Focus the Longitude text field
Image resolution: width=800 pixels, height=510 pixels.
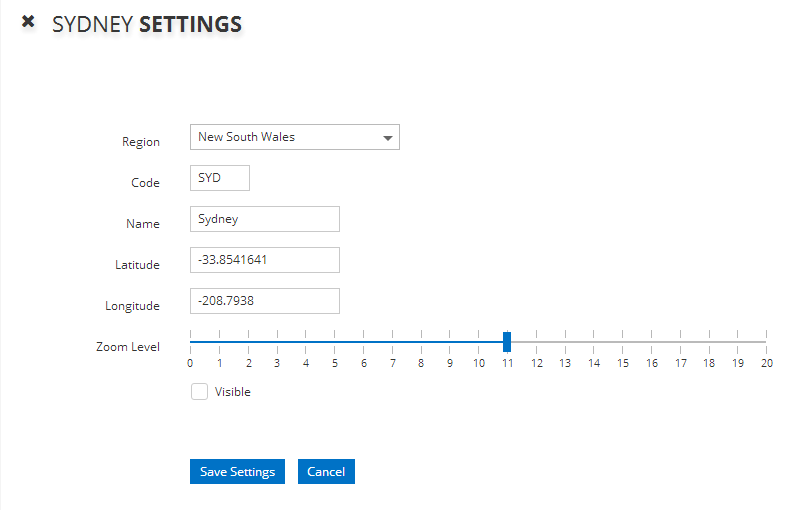click(x=264, y=301)
